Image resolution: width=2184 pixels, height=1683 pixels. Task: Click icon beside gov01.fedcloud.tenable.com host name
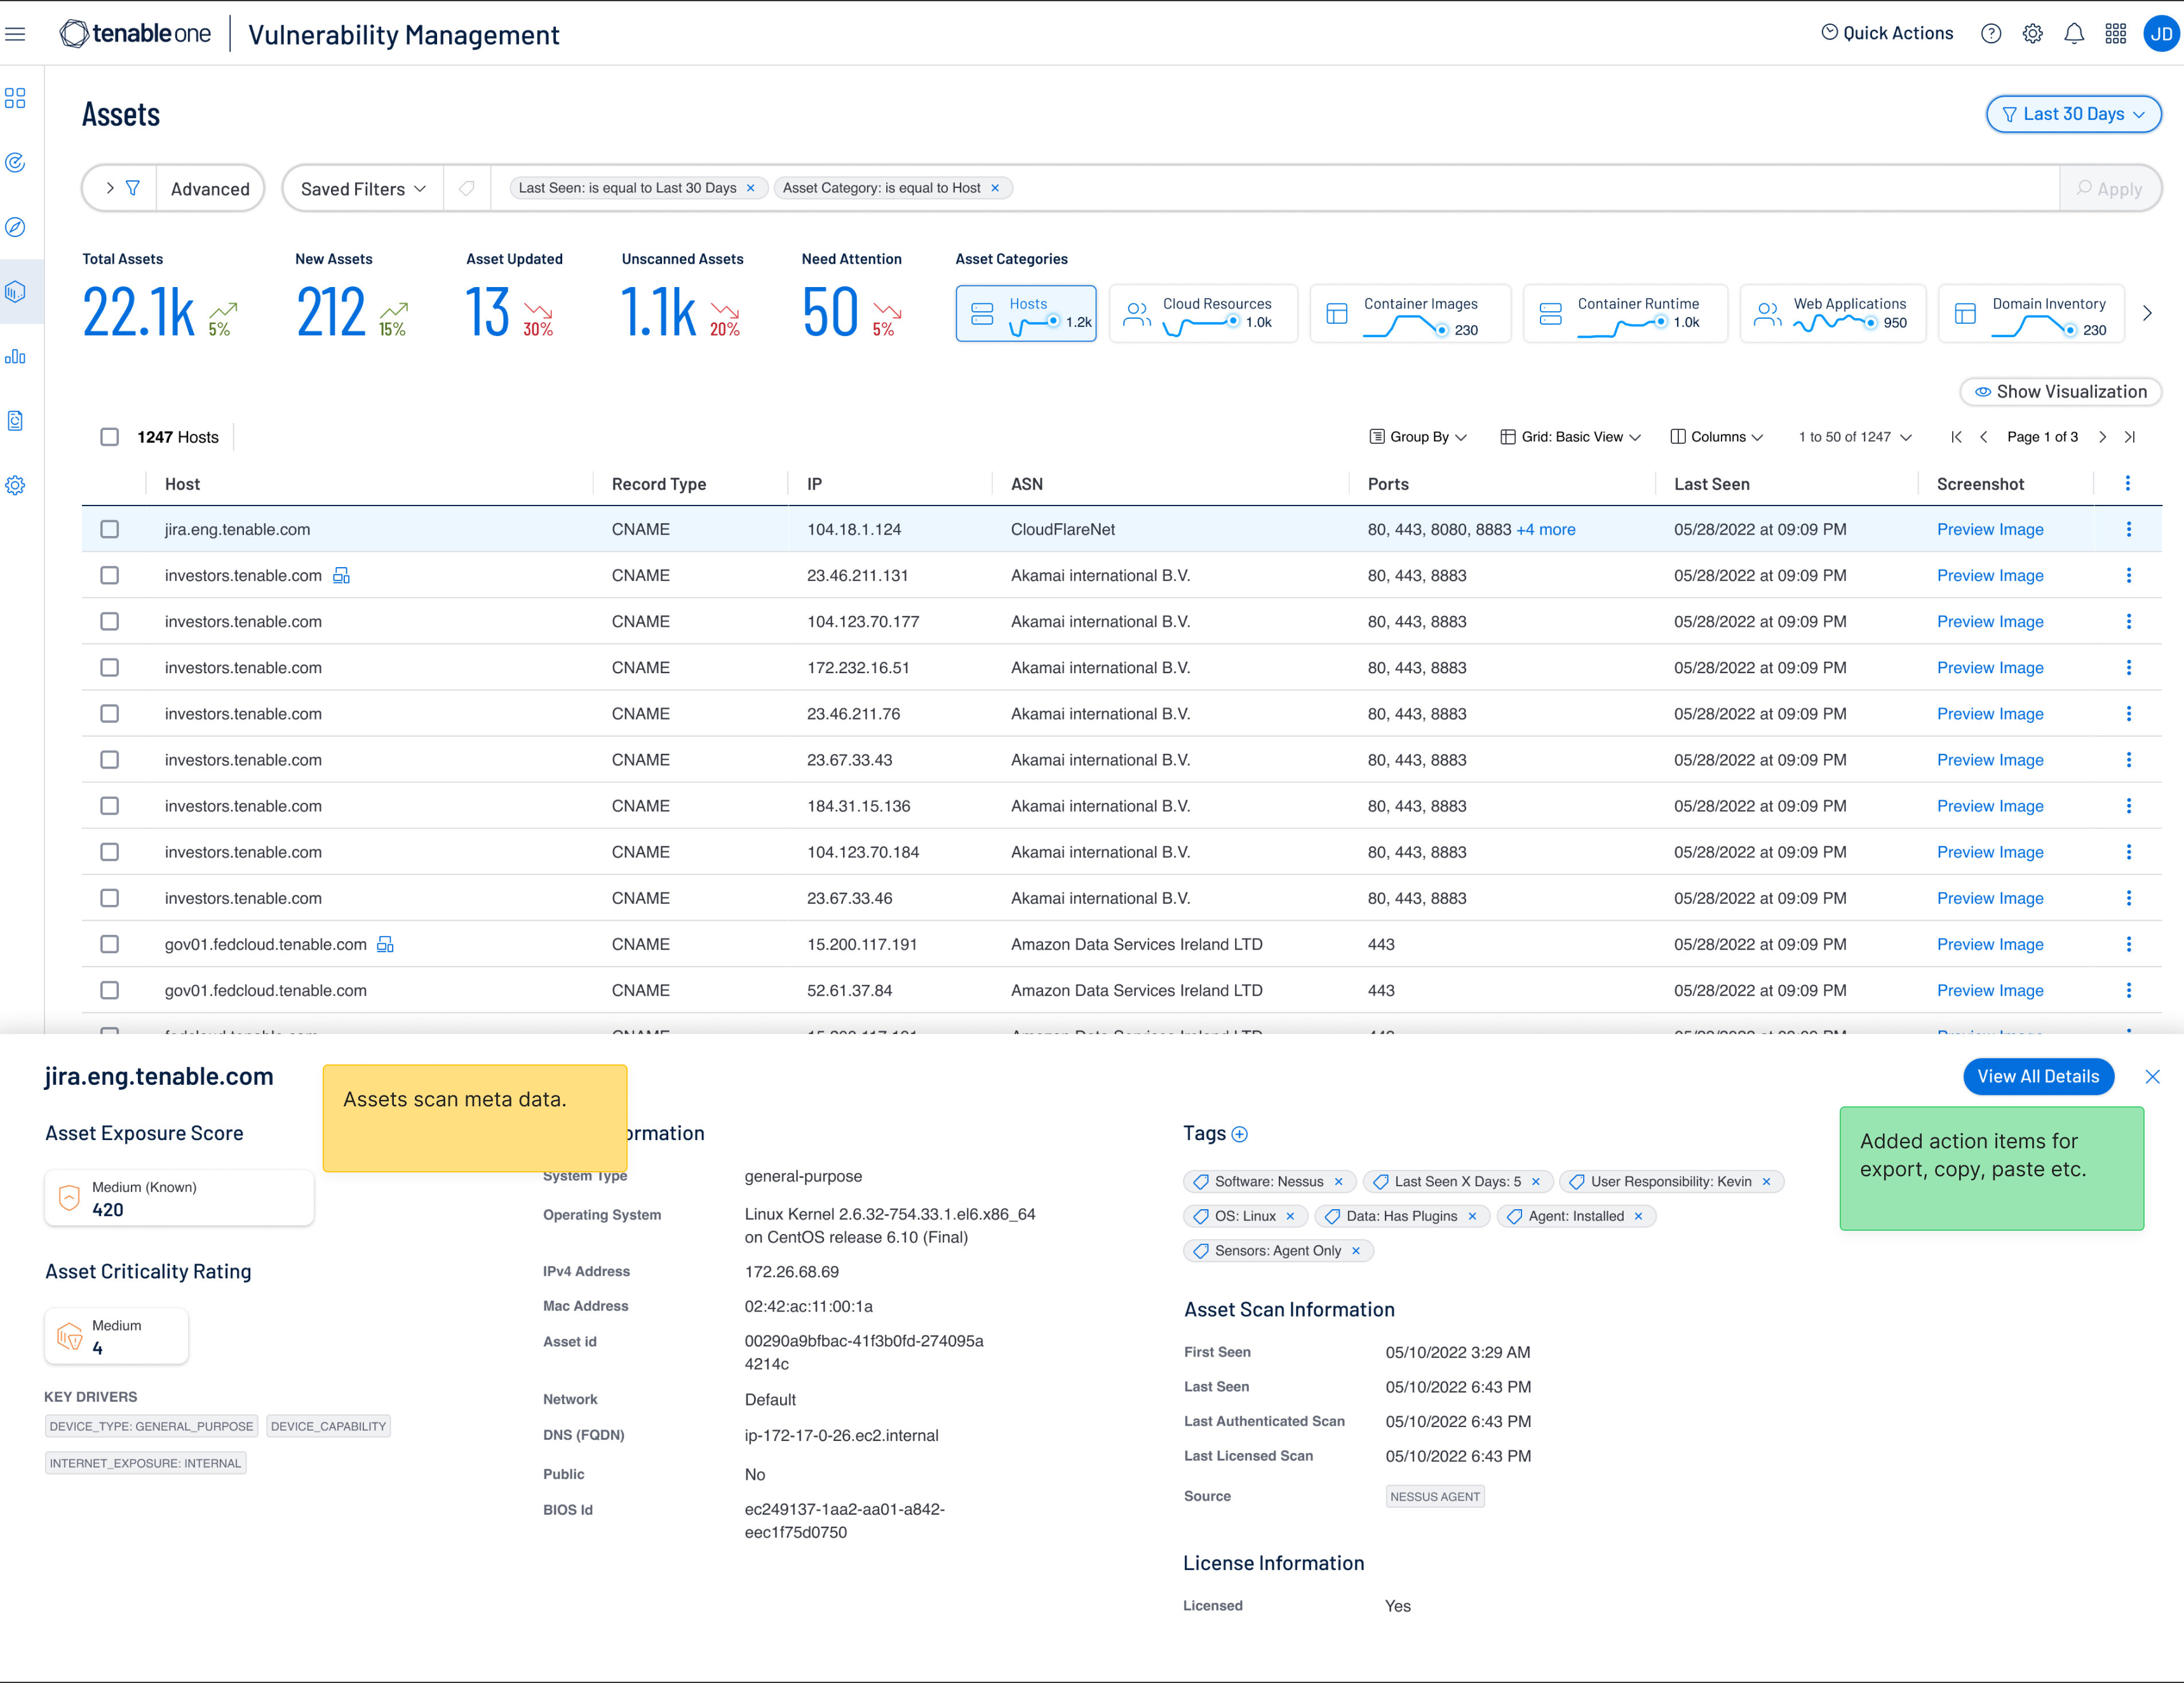click(385, 944)
